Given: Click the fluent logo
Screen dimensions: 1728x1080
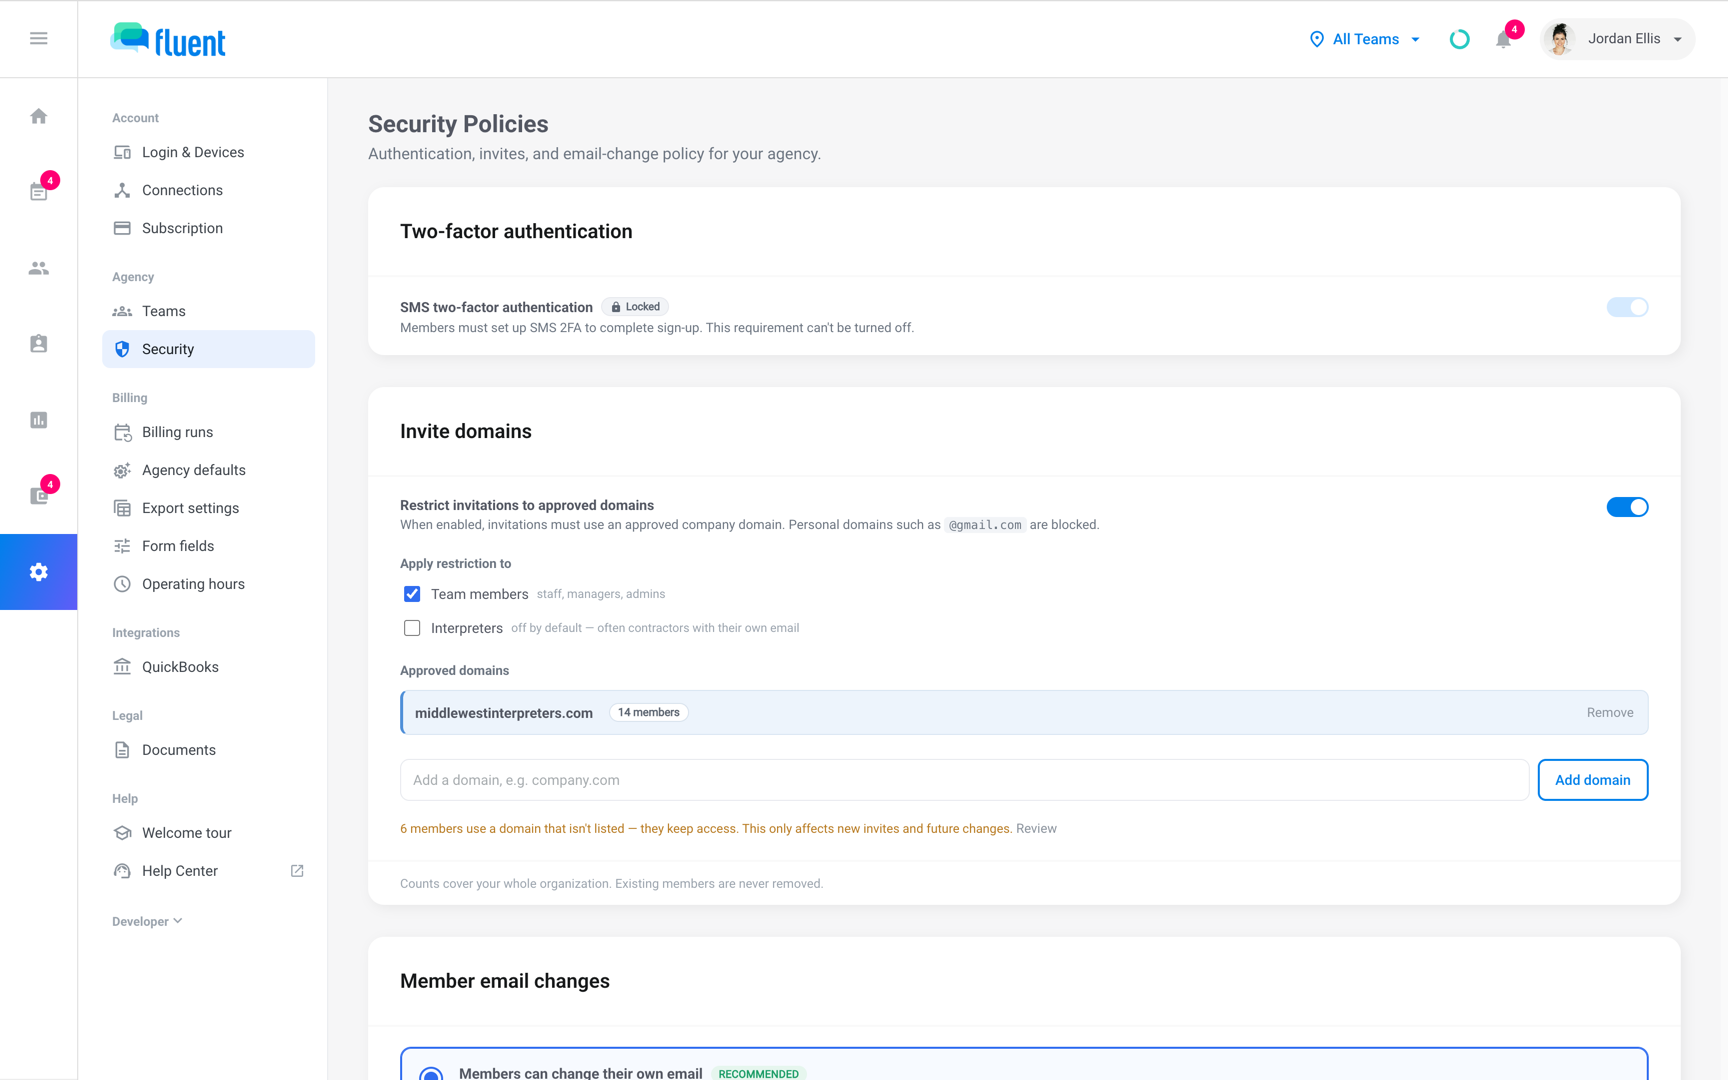Looking at the screenshot, I should click(x=168, y=40).
